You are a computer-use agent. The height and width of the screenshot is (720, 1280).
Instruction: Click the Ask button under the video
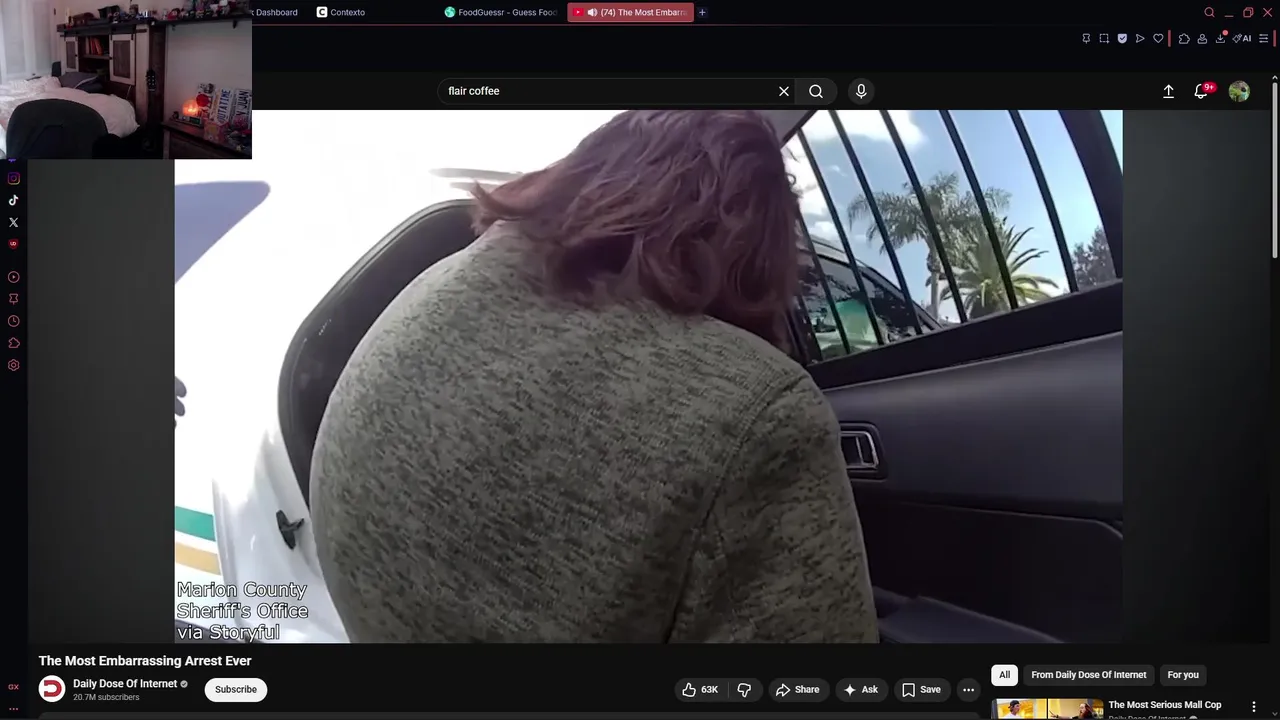[x=860, y=690]
